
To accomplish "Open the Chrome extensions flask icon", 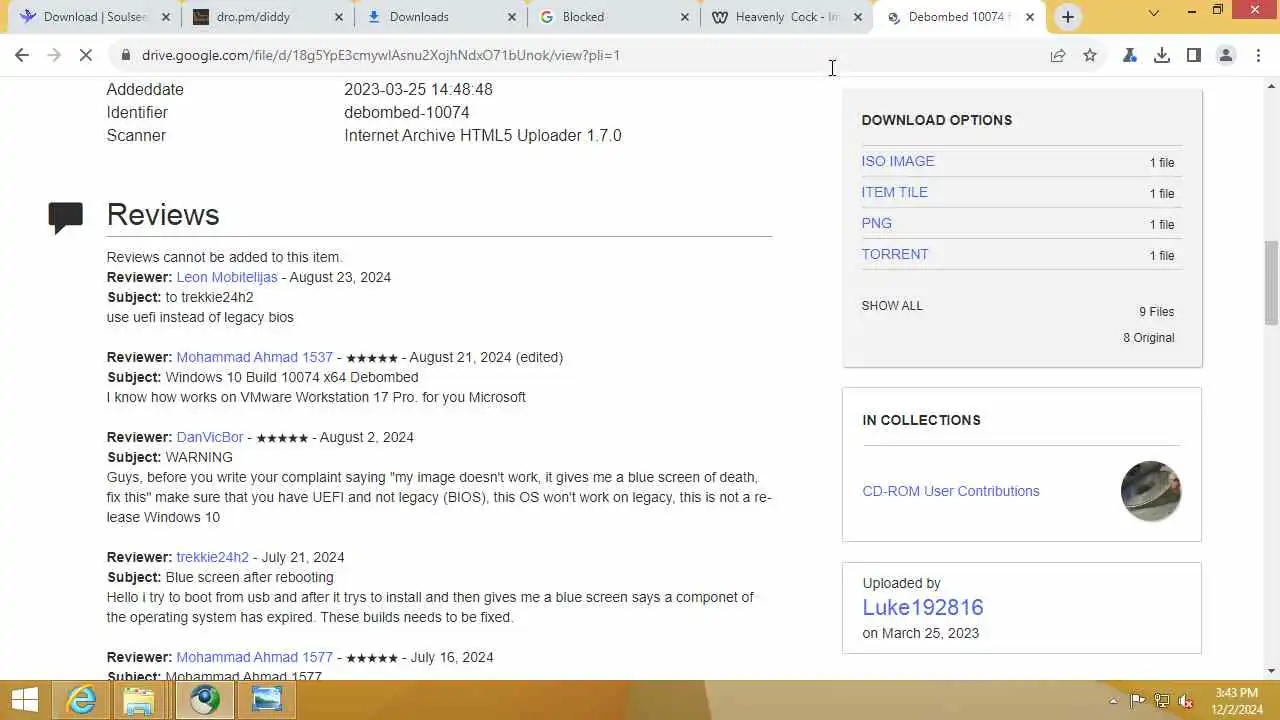I will [1130, 55].
